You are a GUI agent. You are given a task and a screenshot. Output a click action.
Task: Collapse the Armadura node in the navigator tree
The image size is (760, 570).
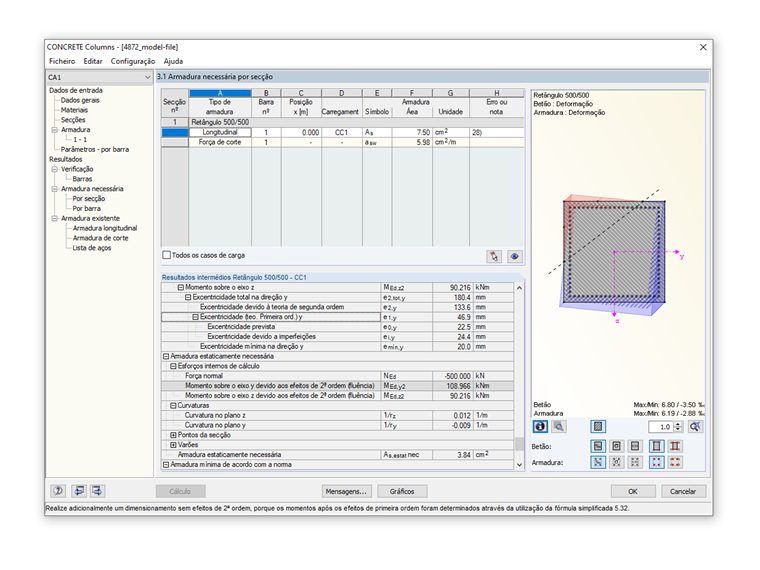point(55,130)
